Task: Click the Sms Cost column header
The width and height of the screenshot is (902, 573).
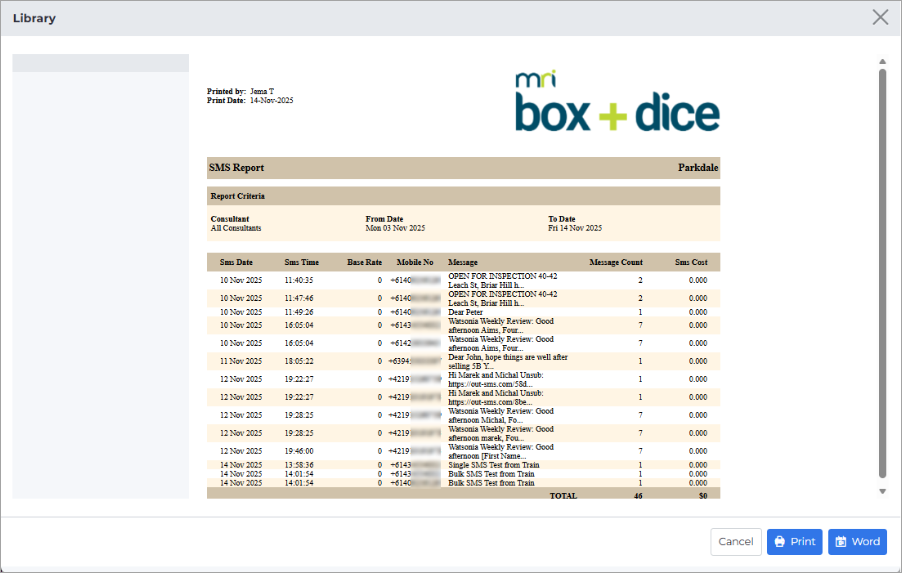Action: point(691,262)
